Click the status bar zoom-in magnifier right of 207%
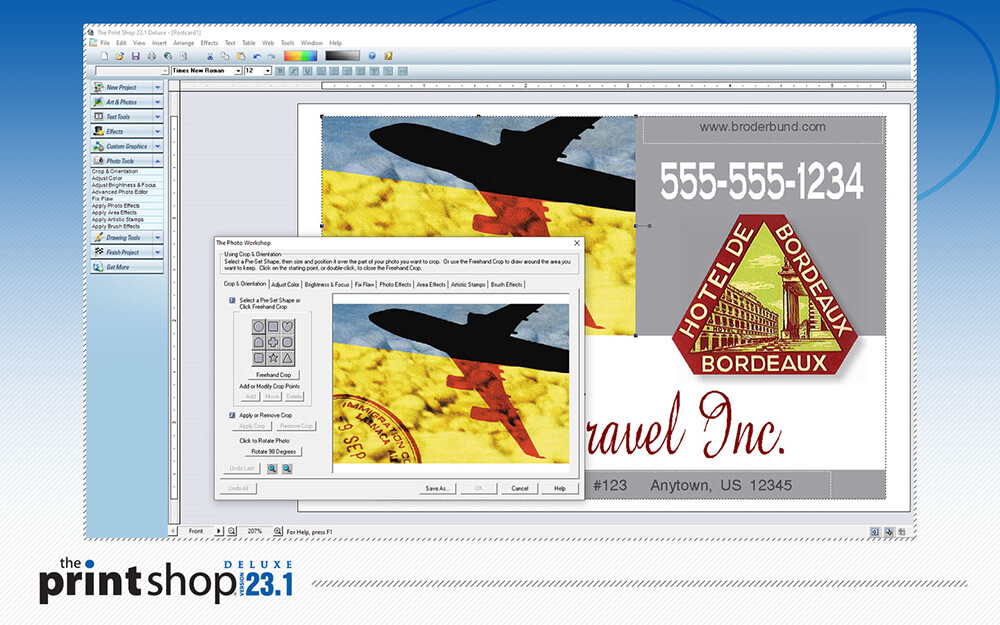Screen dimensions: 1000x625 pos(277,531)
